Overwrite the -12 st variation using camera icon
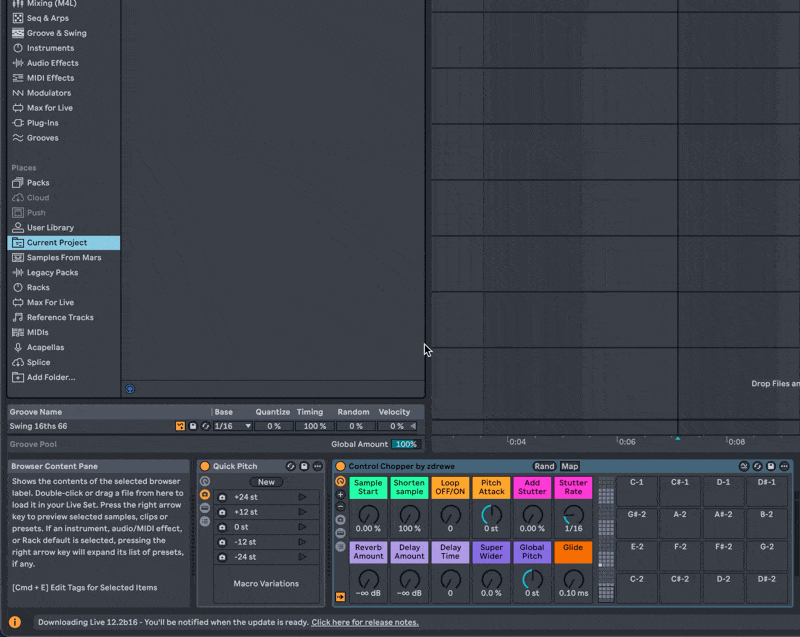Image resolution: width=800 pixels, height=637 pixels. 222,542
